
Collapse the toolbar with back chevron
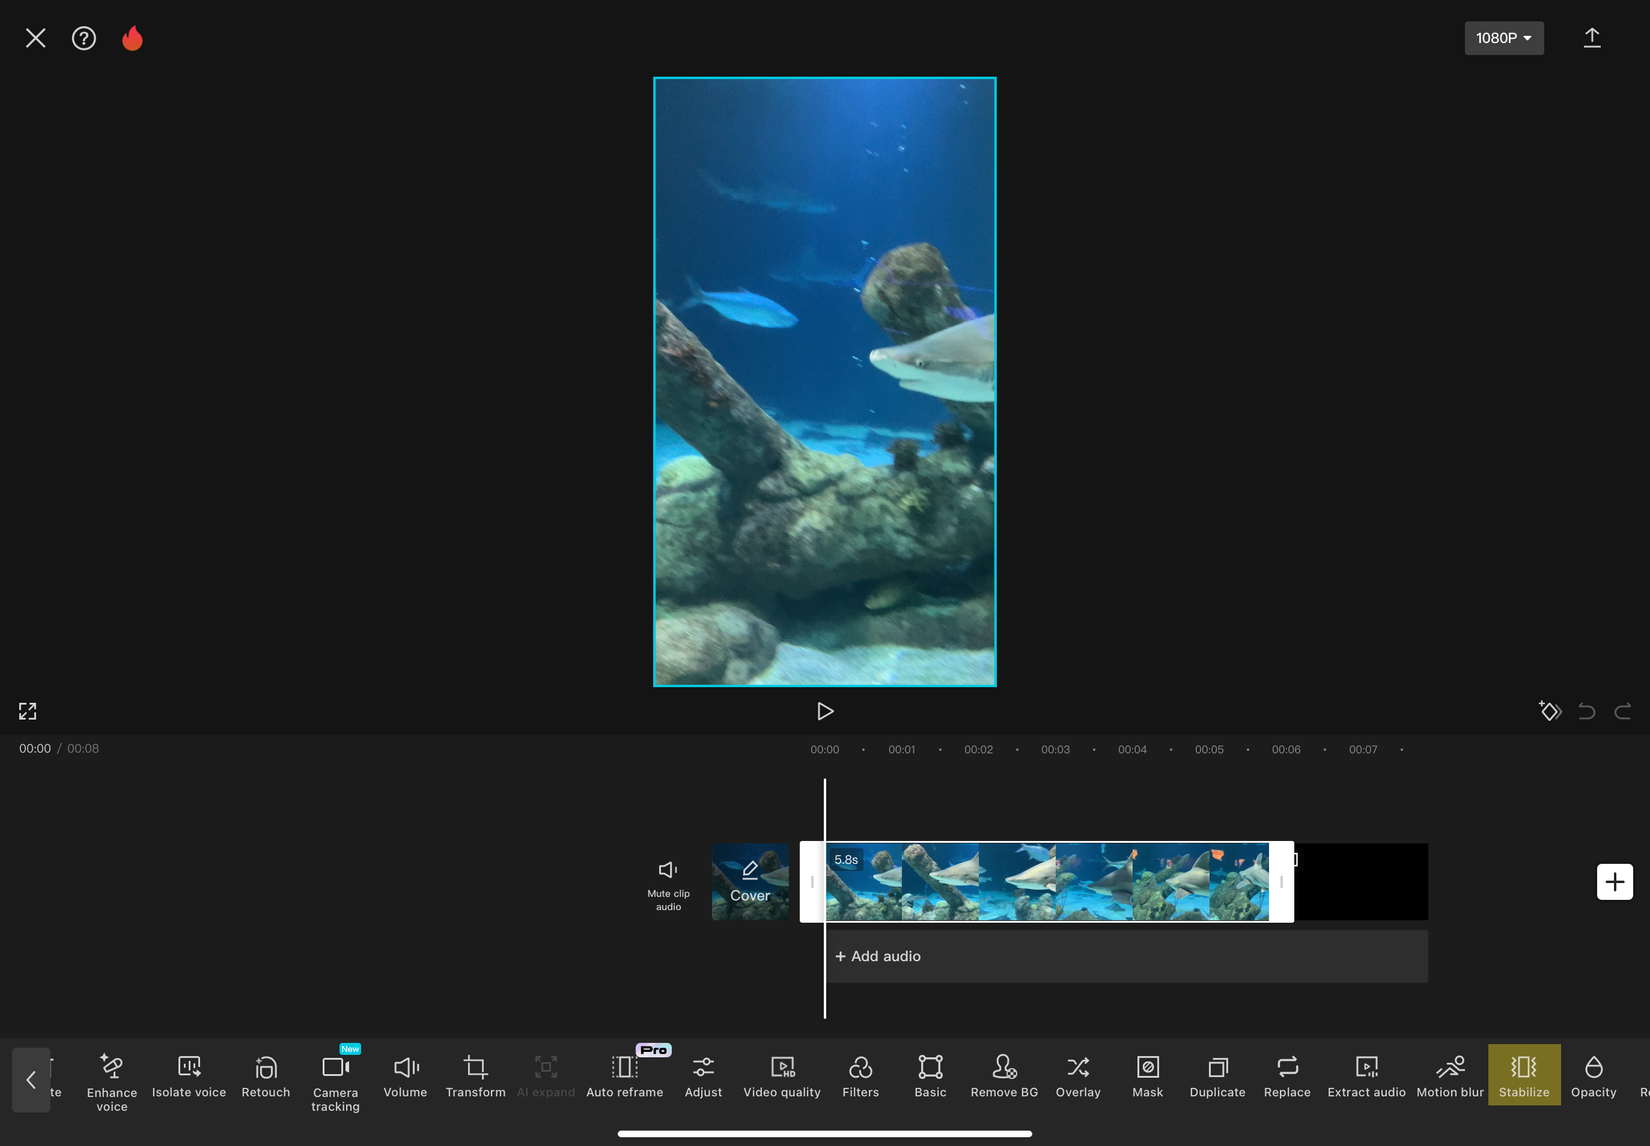[x=31, y=1079]
